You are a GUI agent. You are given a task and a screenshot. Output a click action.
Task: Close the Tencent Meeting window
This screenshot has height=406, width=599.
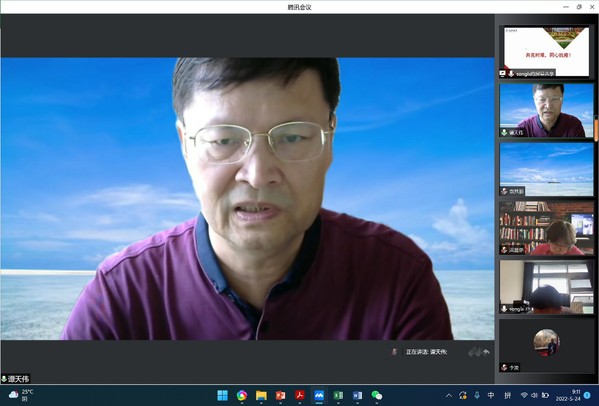592,7
